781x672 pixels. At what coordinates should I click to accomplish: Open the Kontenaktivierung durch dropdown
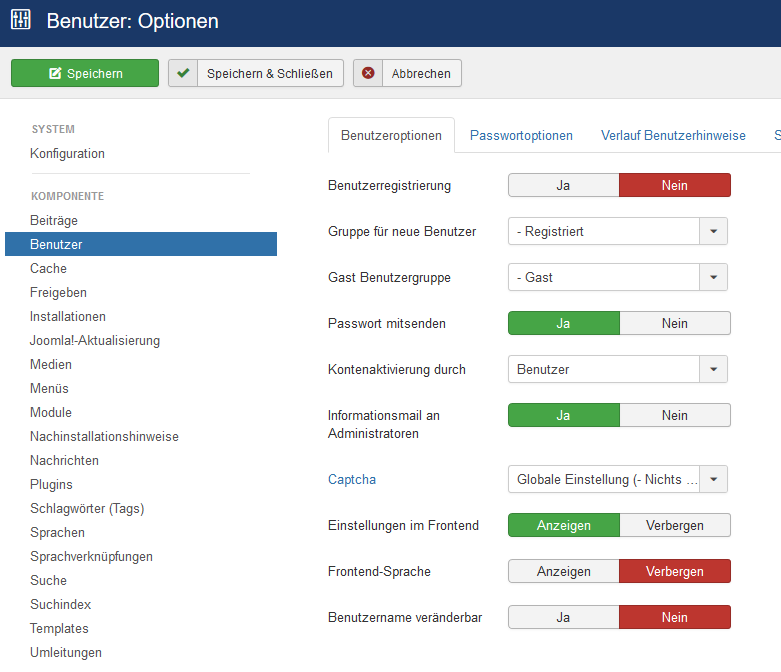(x=713, y=369)
